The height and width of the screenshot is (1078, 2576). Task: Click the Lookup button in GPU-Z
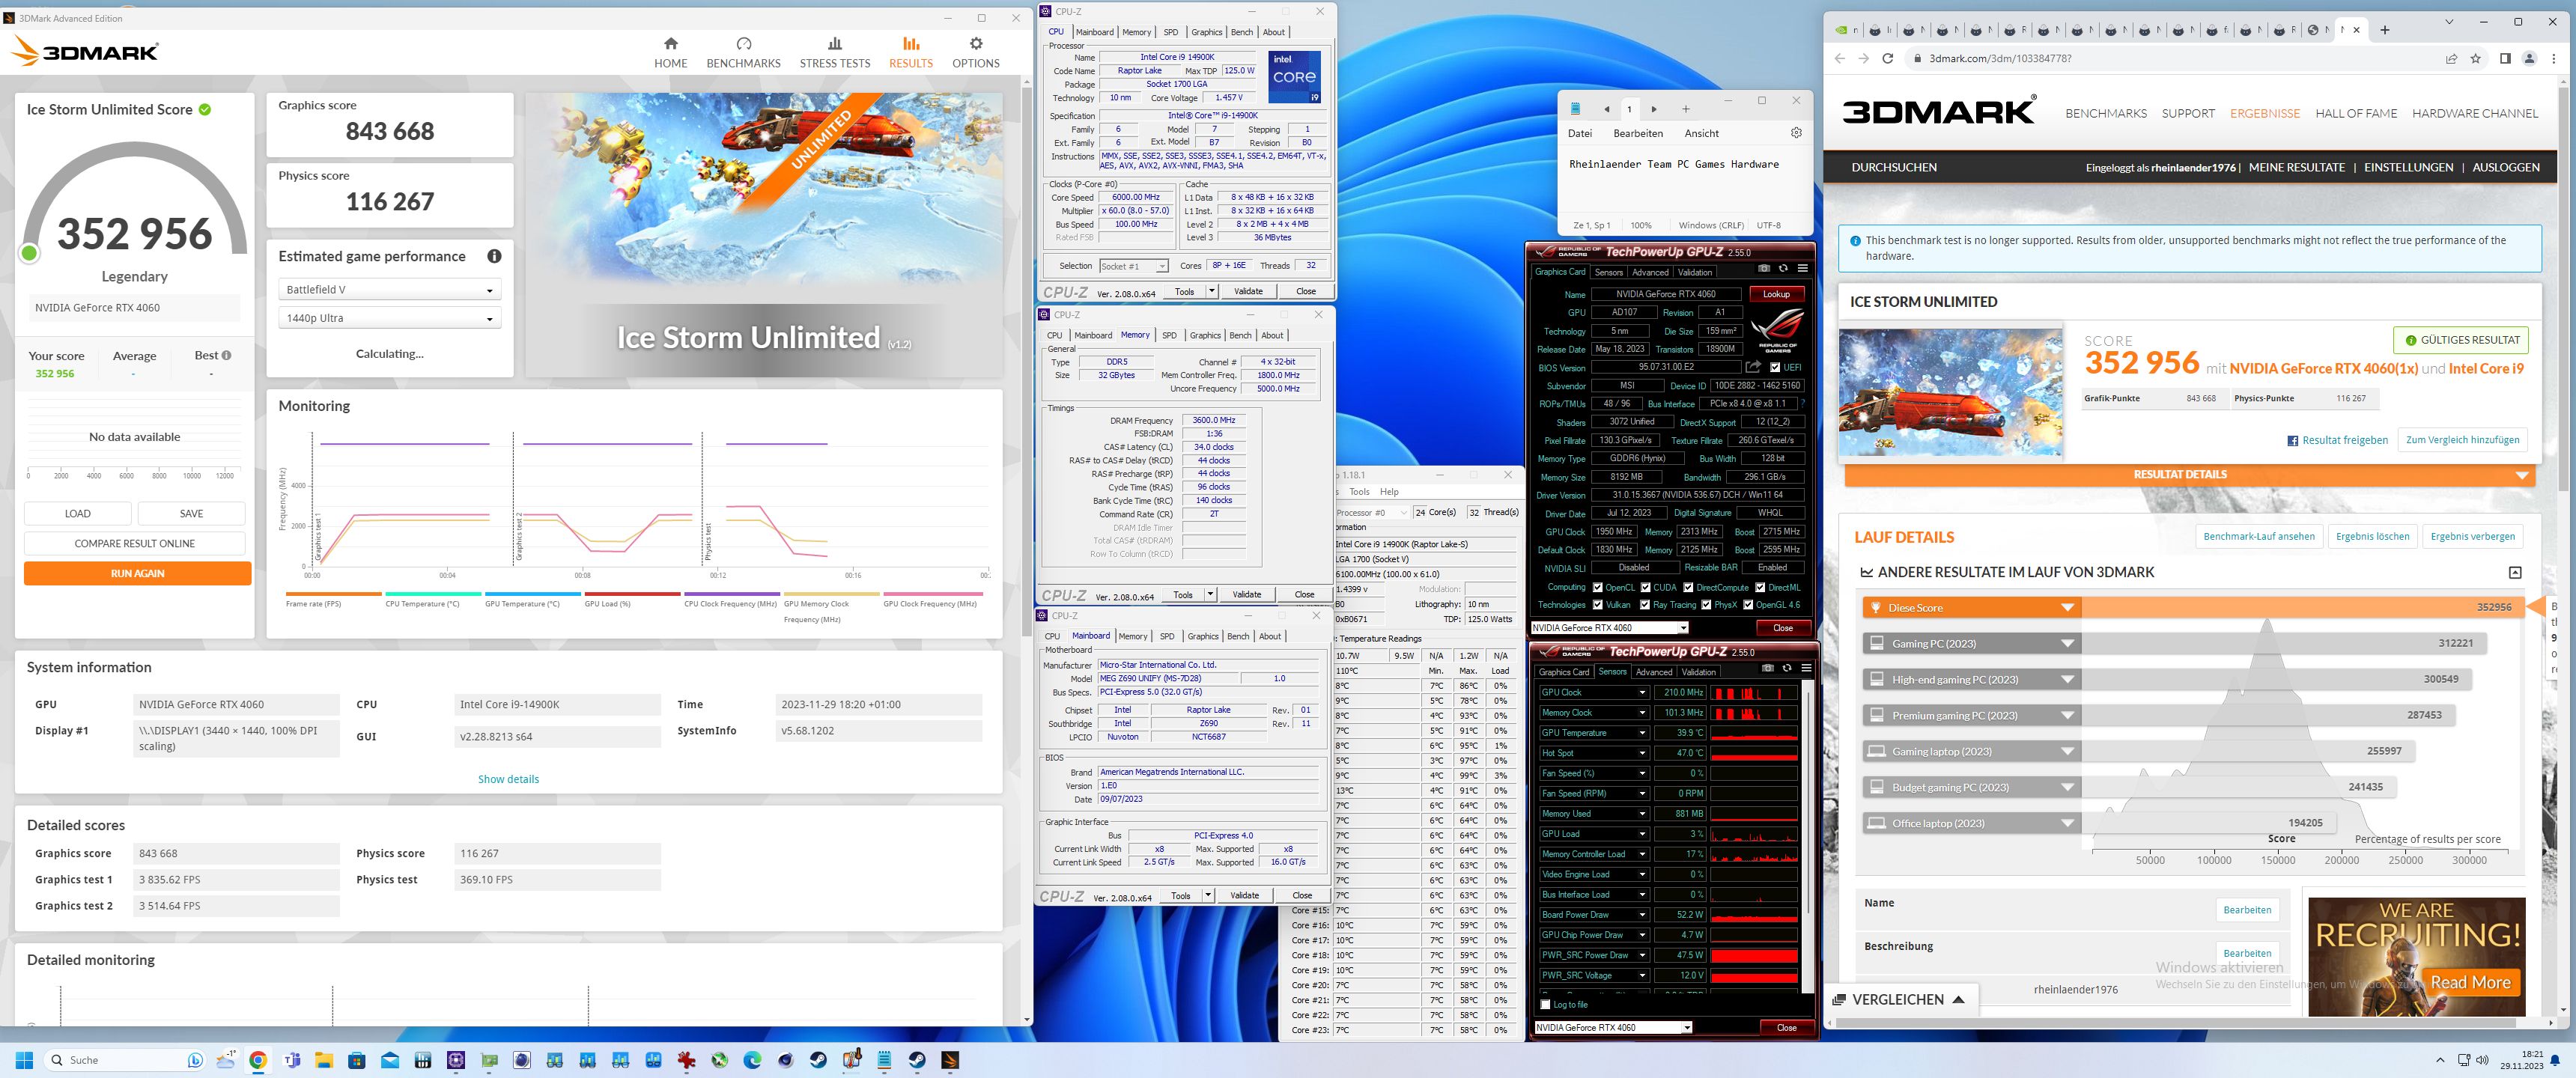1776,294
